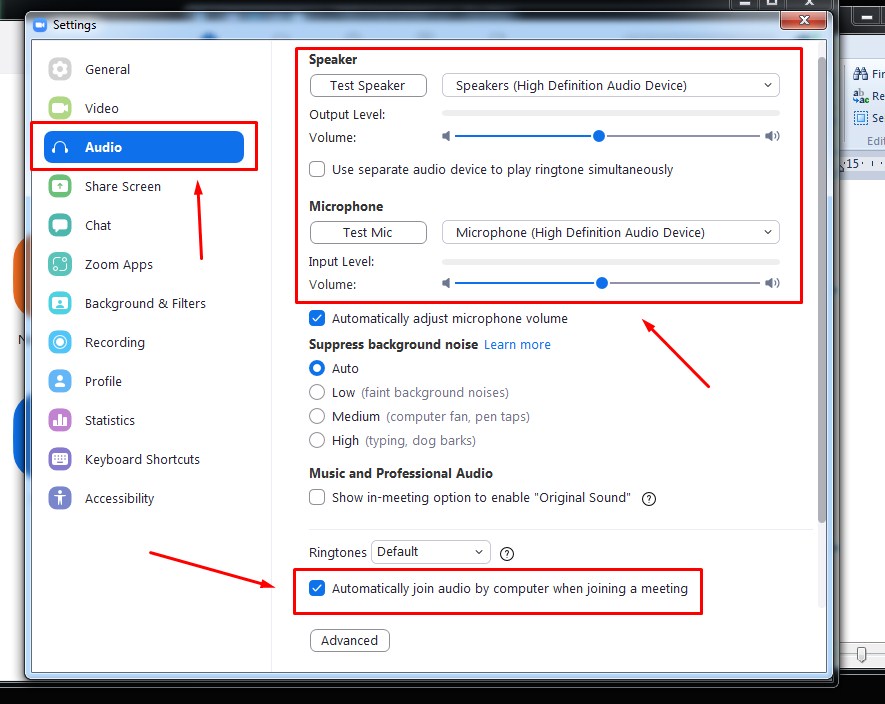Click the Share Screen icon

pyautogui.click(x=60, y=186)
